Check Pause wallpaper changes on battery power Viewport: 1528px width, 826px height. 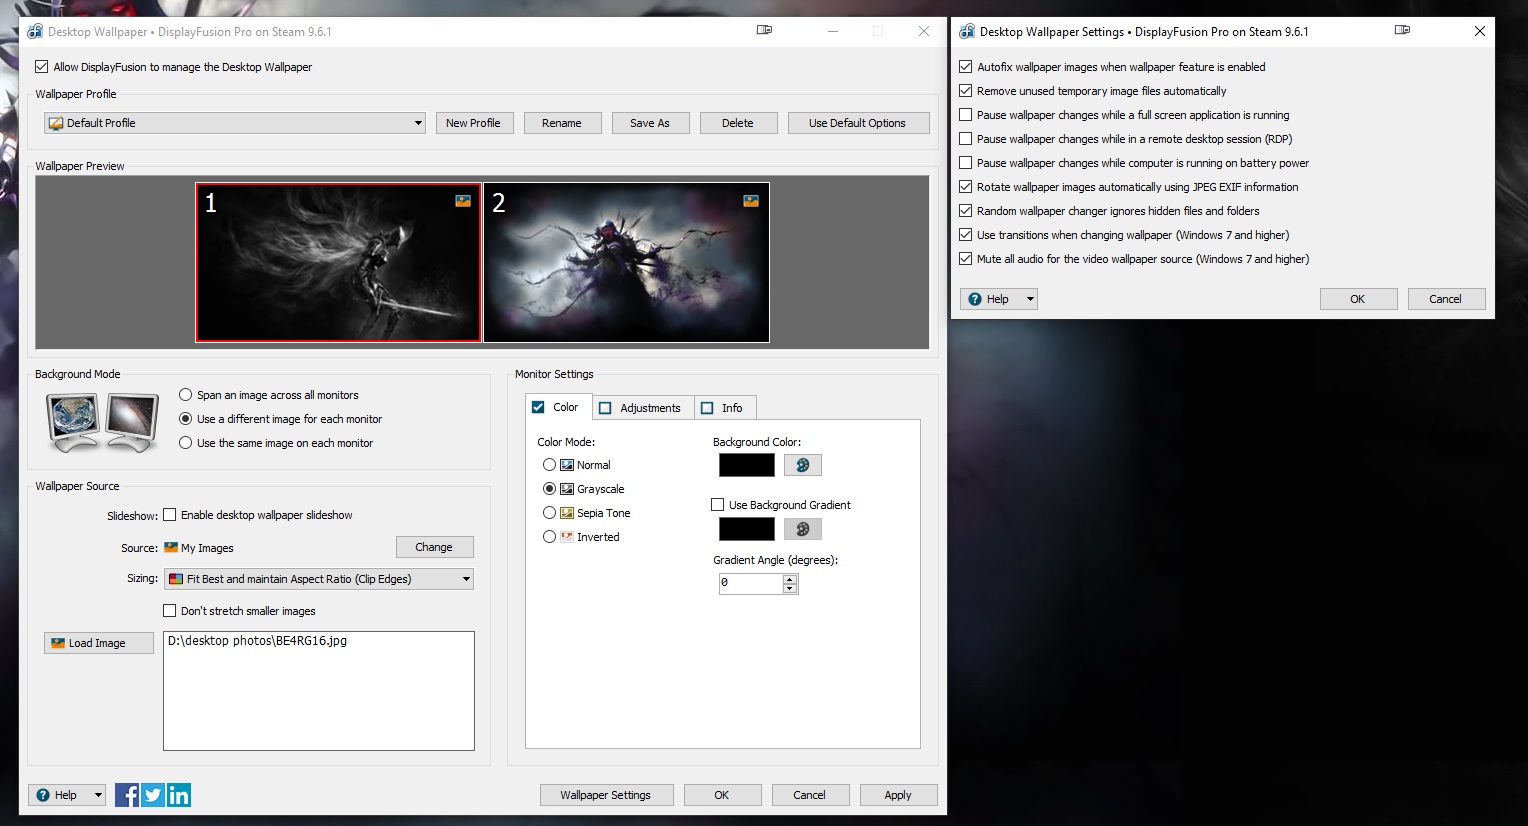966,163
